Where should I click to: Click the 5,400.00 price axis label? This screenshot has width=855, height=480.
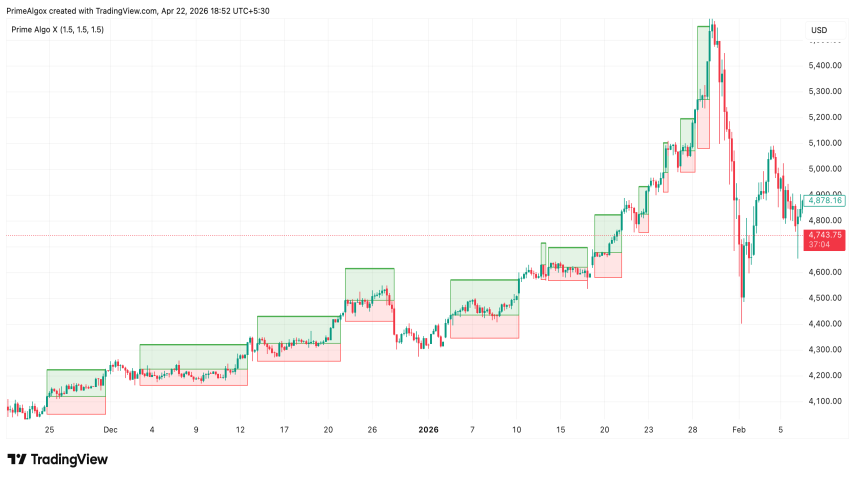(823, 66)
